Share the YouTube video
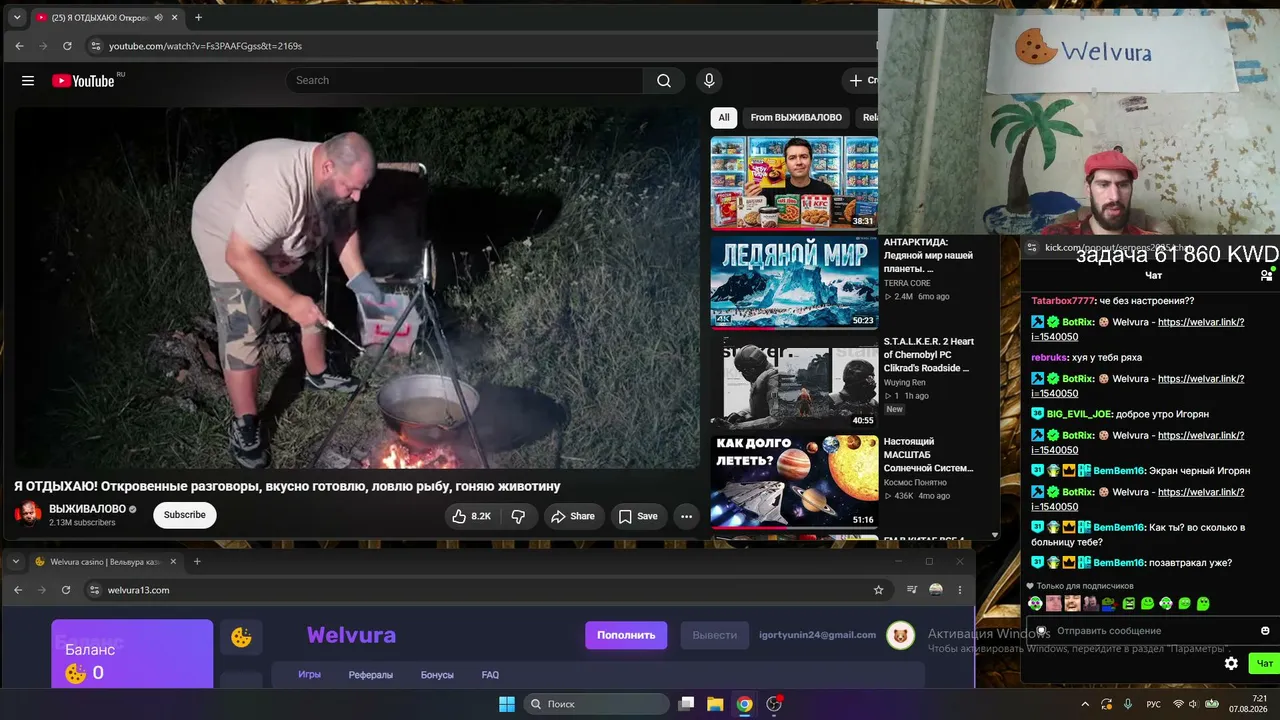This screenshot has height=720, width=1280. (x=573, y=516)
